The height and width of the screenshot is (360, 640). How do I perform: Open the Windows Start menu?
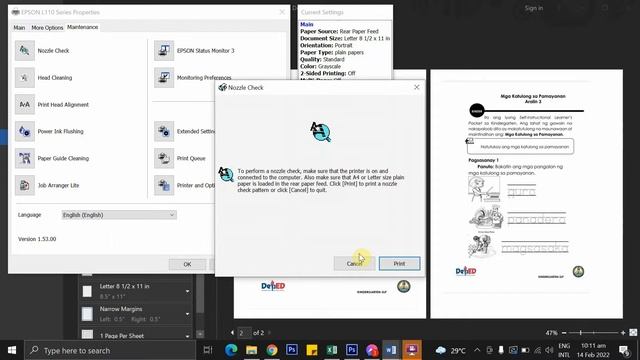click(x=12, y=350)
